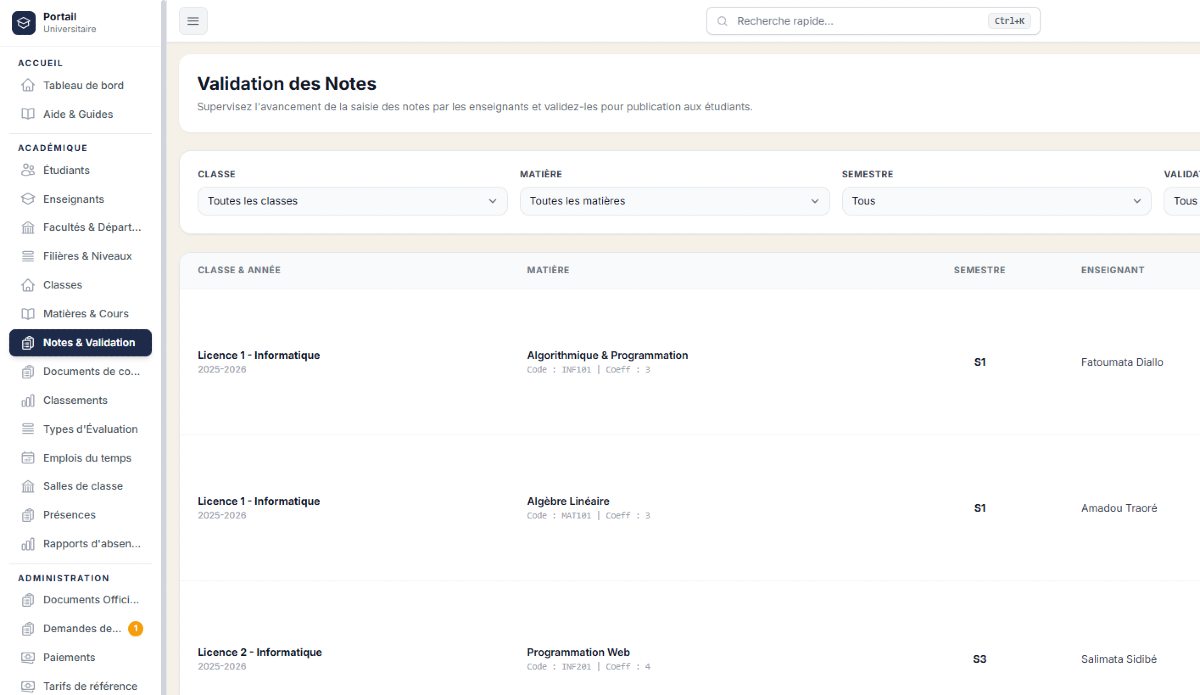The width and height of the screenshot is (1200, 695).
Task: Select the Algorithmique & Programmation subject
Action: pos(607,355)
